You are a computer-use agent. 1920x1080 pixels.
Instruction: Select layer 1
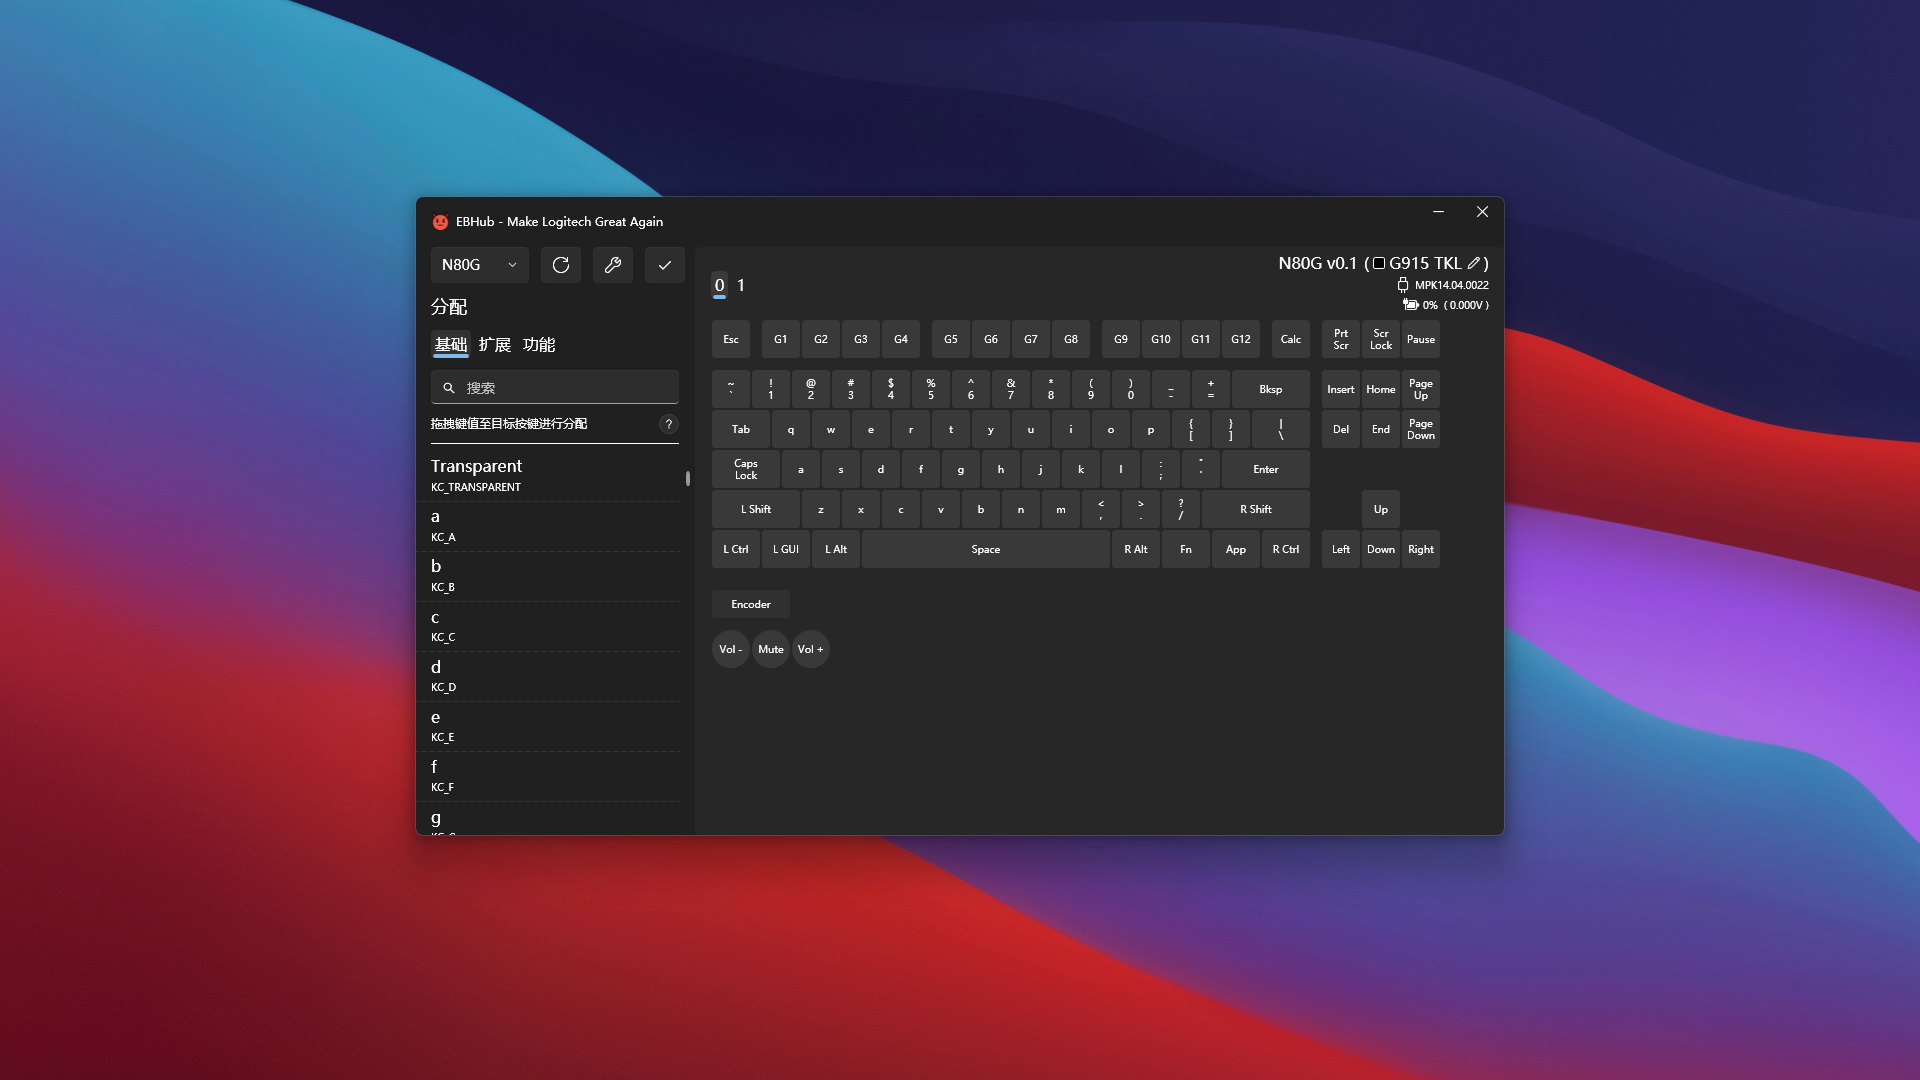tap(741, 285)
